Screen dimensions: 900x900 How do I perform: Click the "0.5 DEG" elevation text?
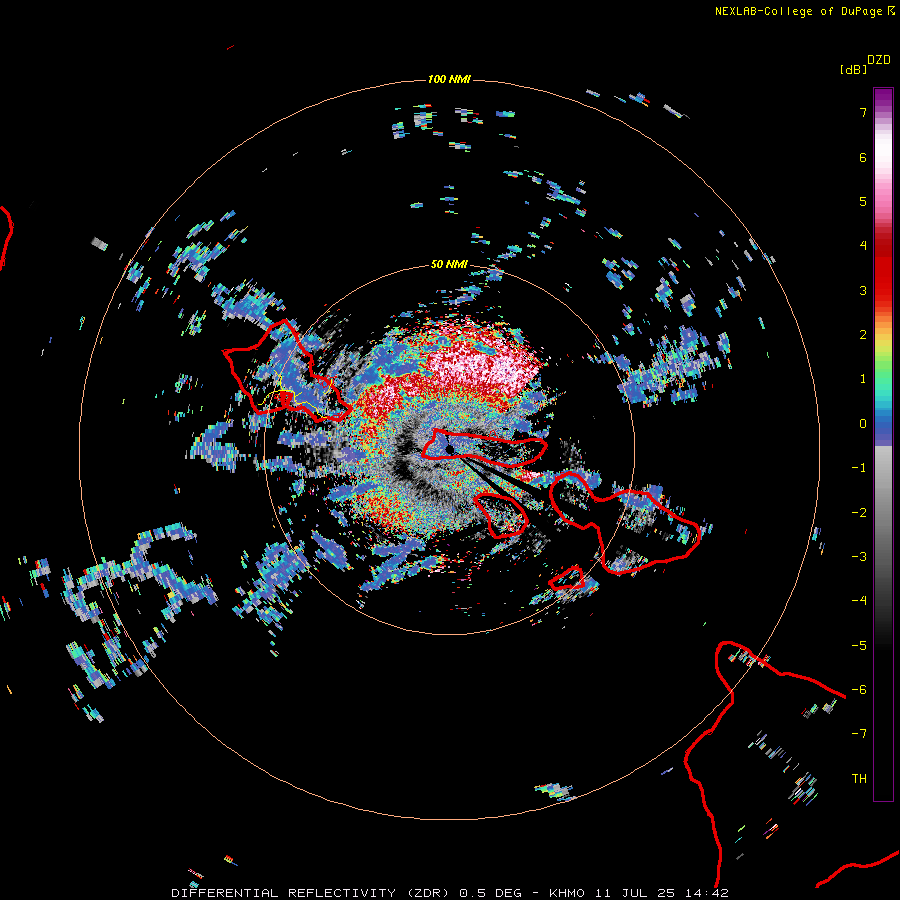(x=490, y=893)
